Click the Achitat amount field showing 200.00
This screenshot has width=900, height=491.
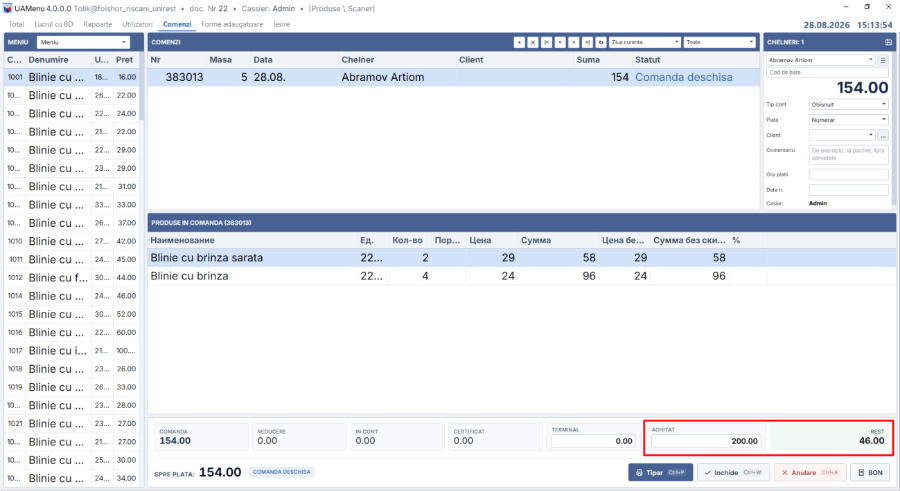(x=706, y=441)
